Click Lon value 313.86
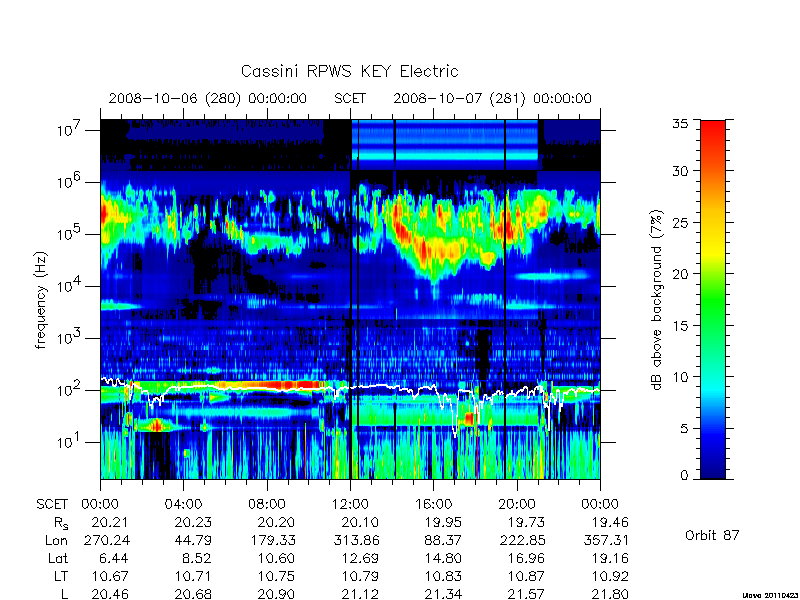This screenshot has width=800, height=600. 356,540
